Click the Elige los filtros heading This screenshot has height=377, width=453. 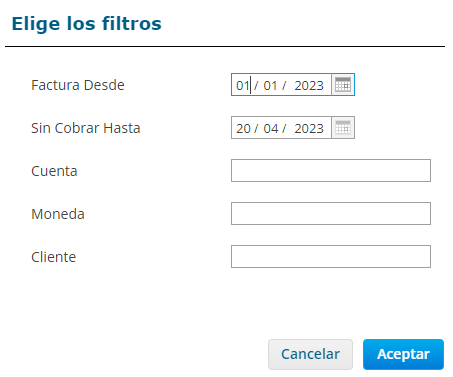coord(87,24)
